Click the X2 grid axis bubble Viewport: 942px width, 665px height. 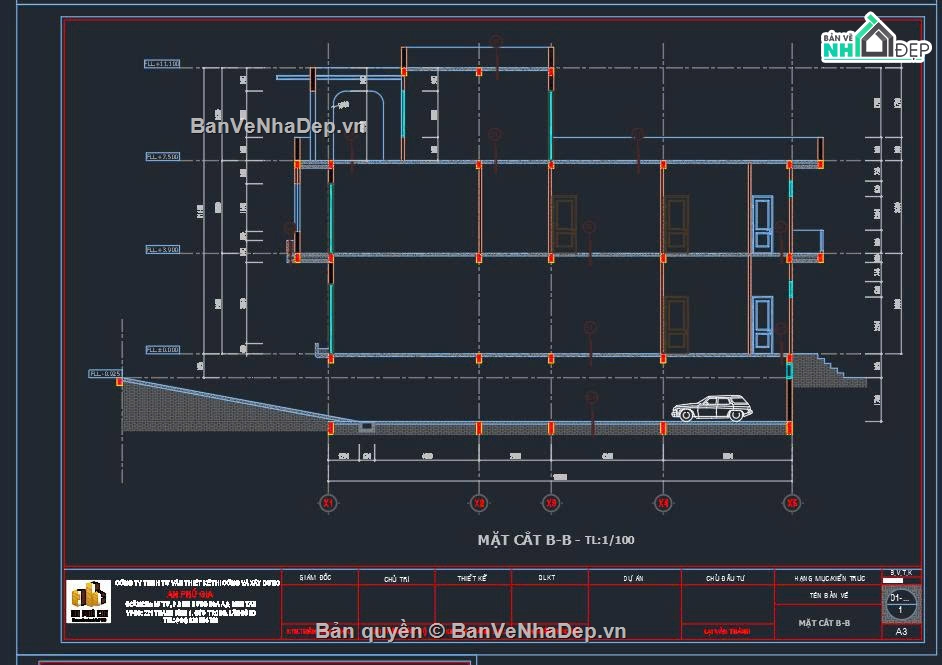(479, 503)
